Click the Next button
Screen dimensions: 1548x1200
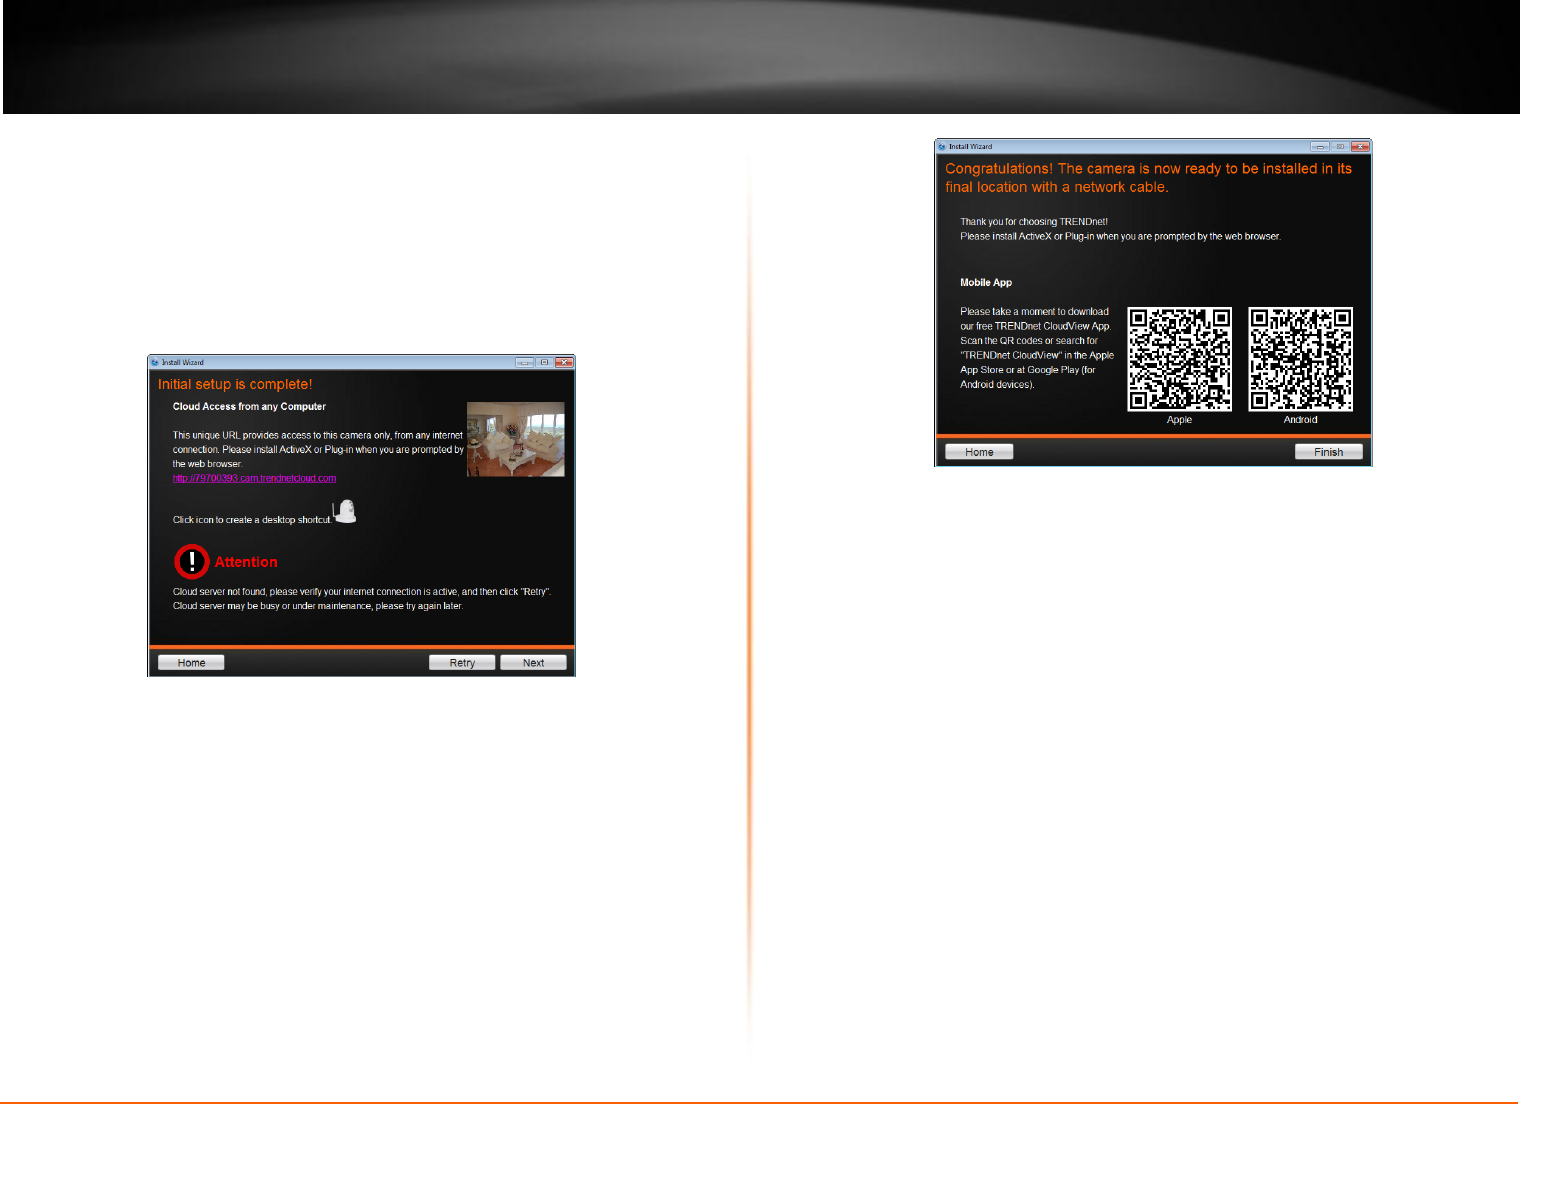(x=533, y=663)
